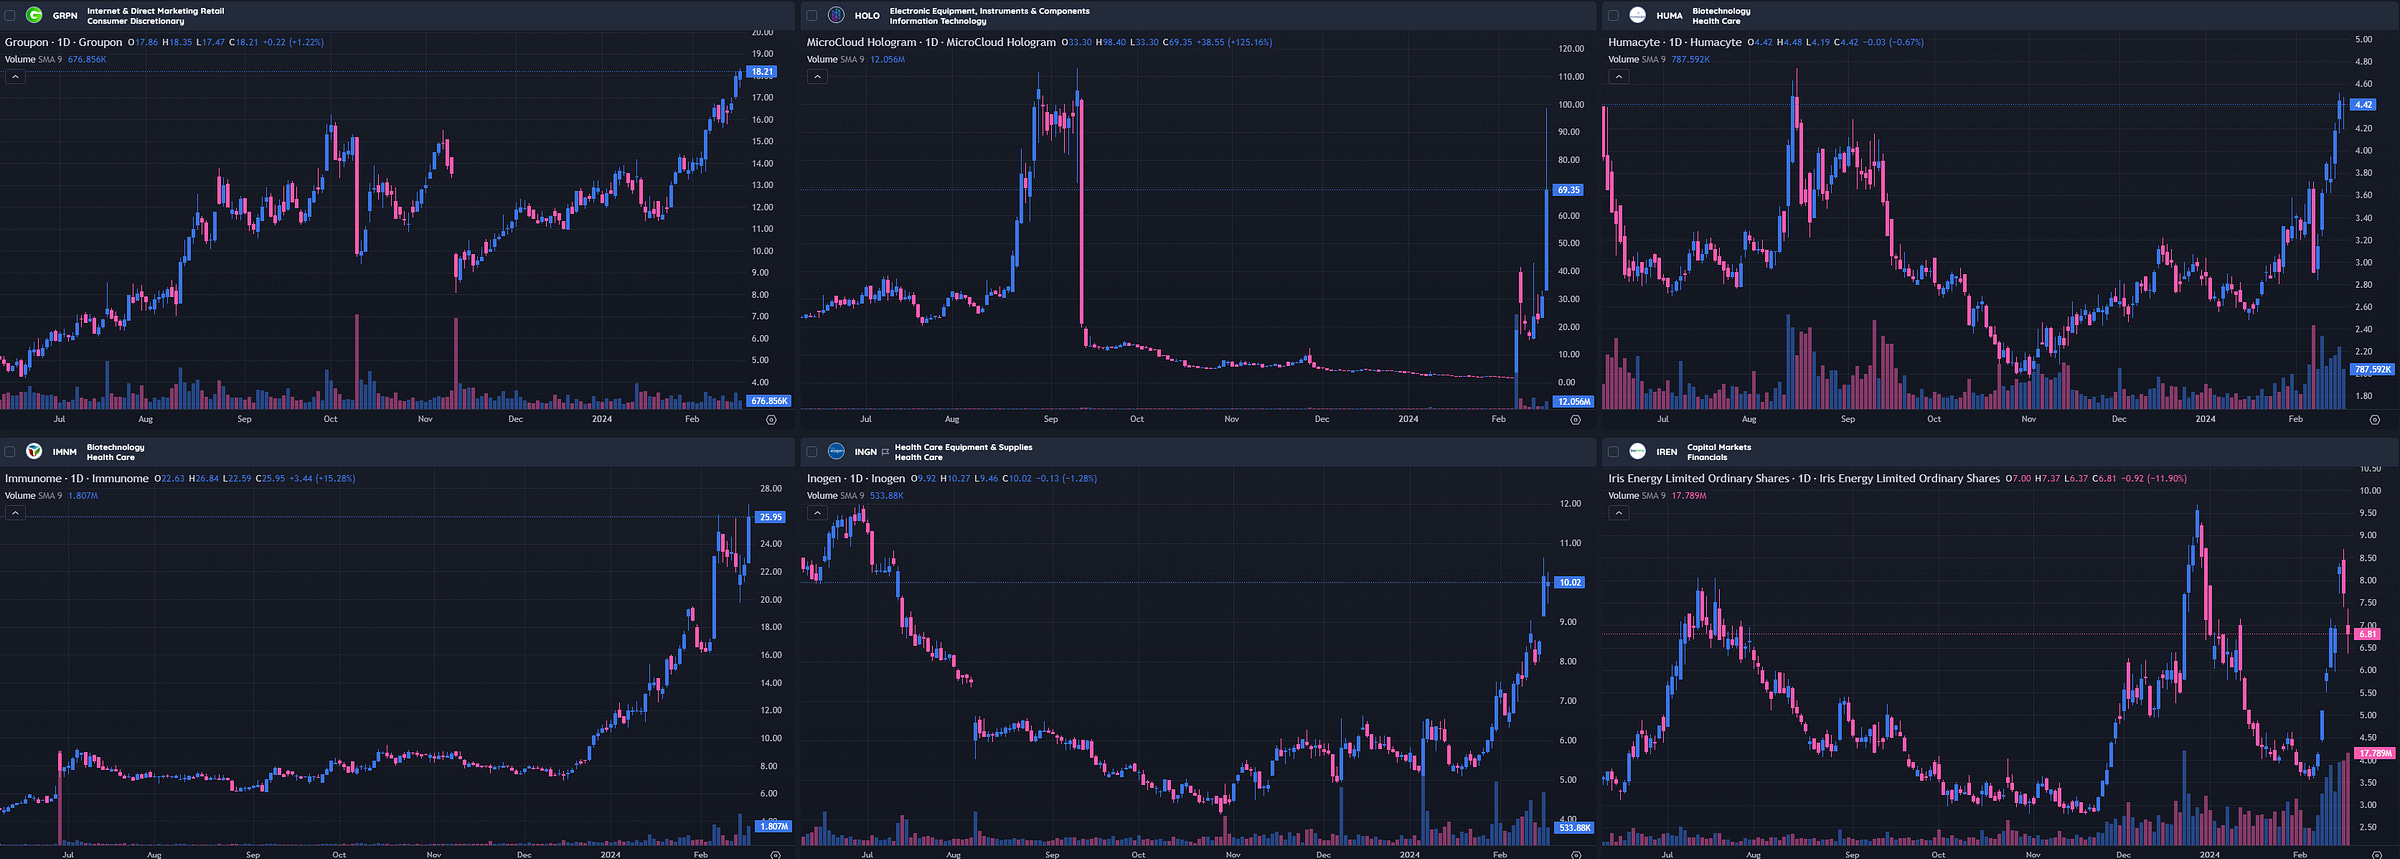The height and width of the screenshot is (859, 2400).
Task: Click the IMNM ticker symbol
Action: coord(65,452)
